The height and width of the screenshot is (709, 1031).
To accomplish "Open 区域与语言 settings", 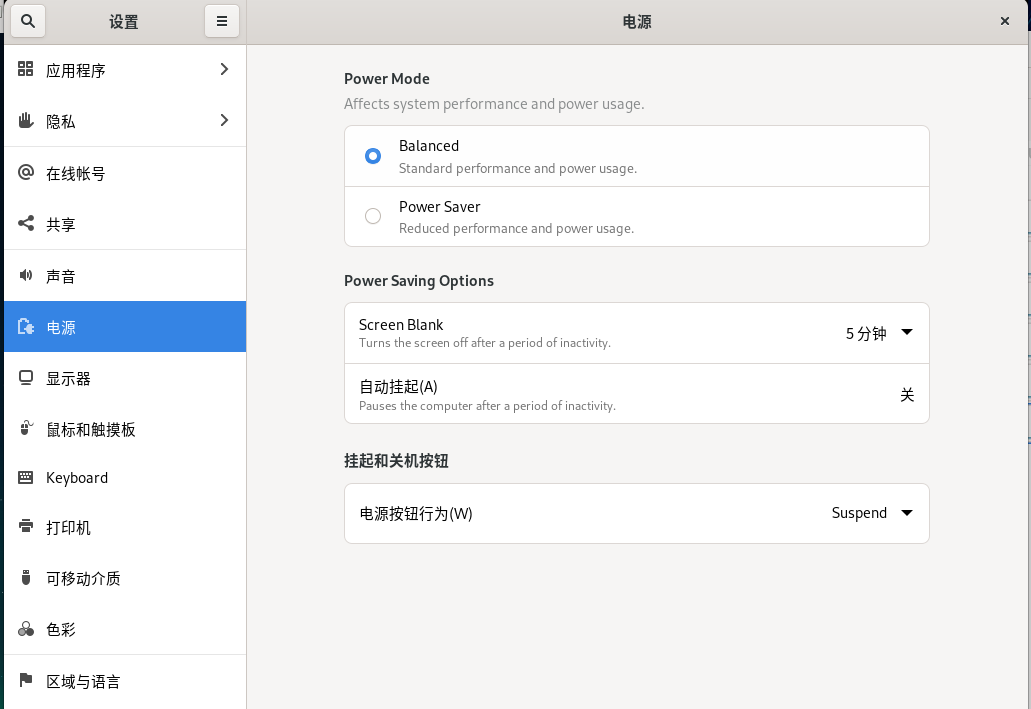I will pos(83,682).
